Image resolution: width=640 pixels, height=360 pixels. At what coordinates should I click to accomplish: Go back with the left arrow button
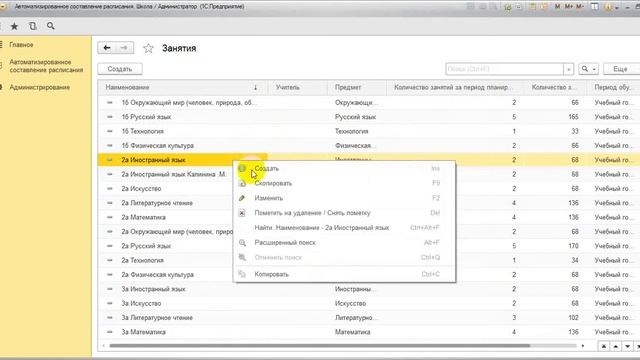[x=107, y=48]
